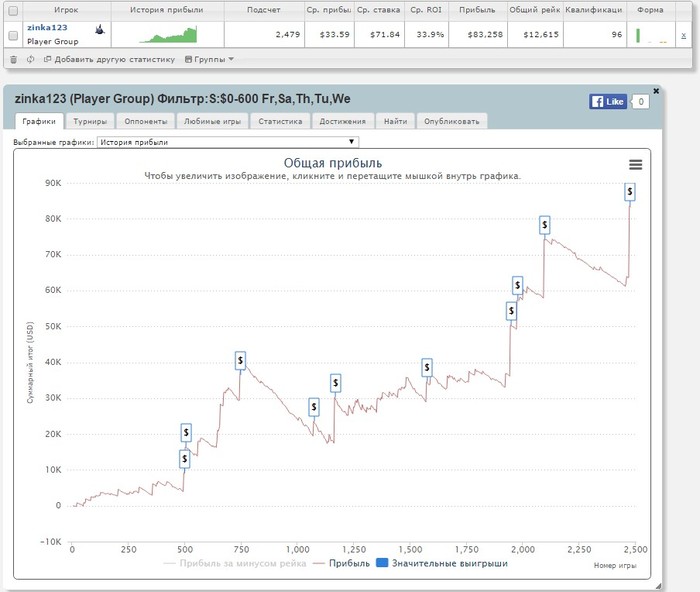The height and width of the screenshot is (592, 700).
Task: Sort by the История прибыли column header
Action: (167, 9)
